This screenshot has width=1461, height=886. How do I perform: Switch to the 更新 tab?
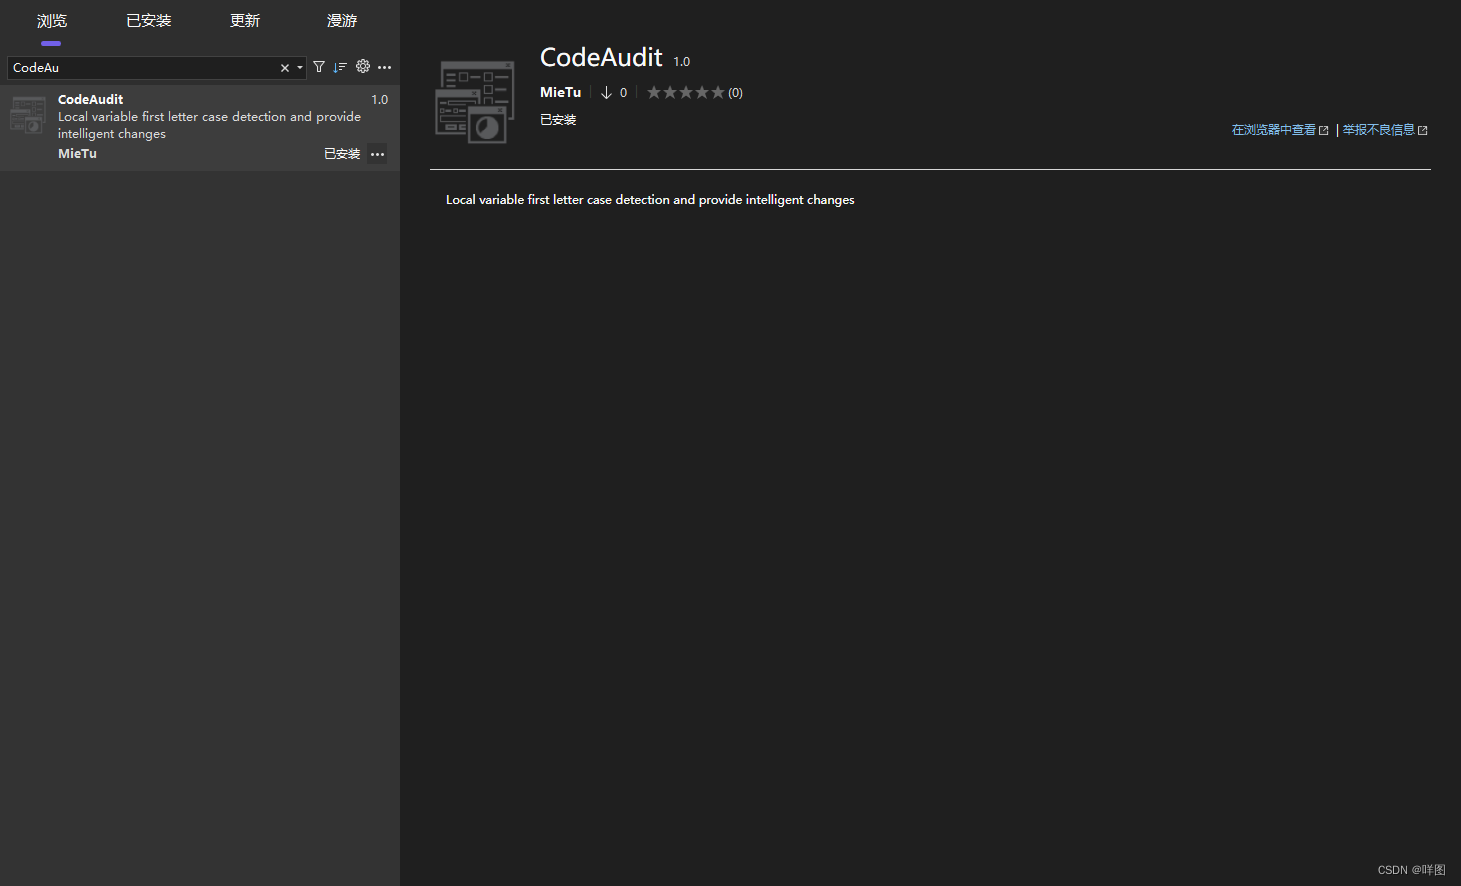[245, 21]
